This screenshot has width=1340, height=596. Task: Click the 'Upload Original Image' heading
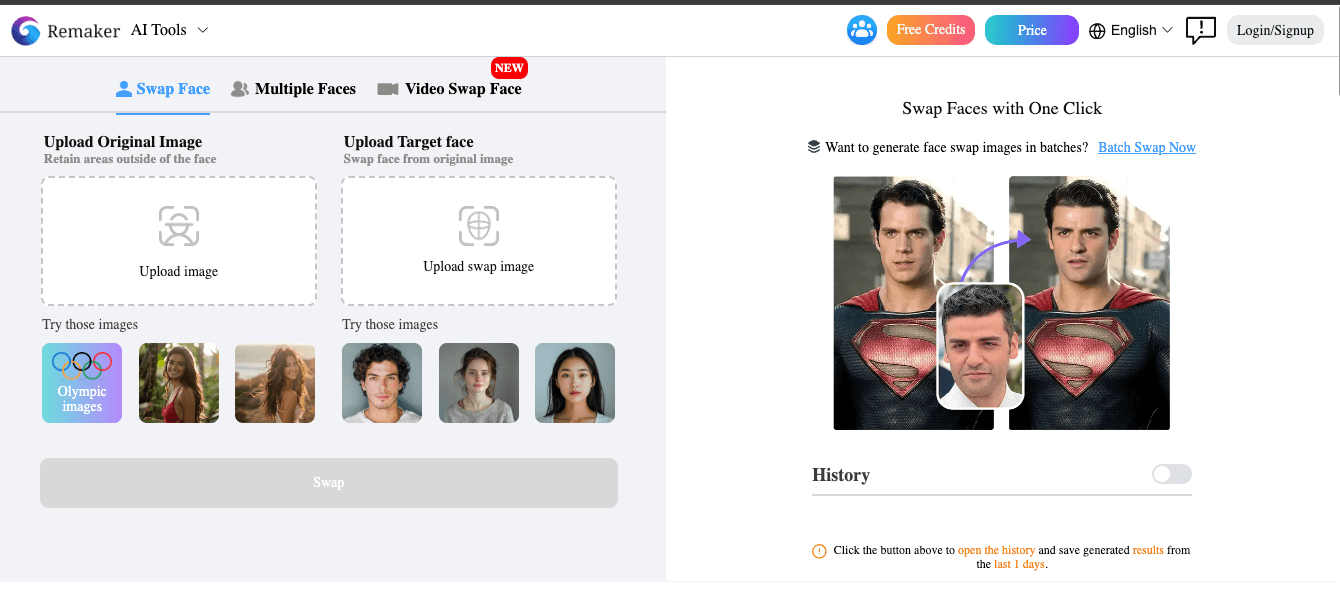[x=123, y=142]
